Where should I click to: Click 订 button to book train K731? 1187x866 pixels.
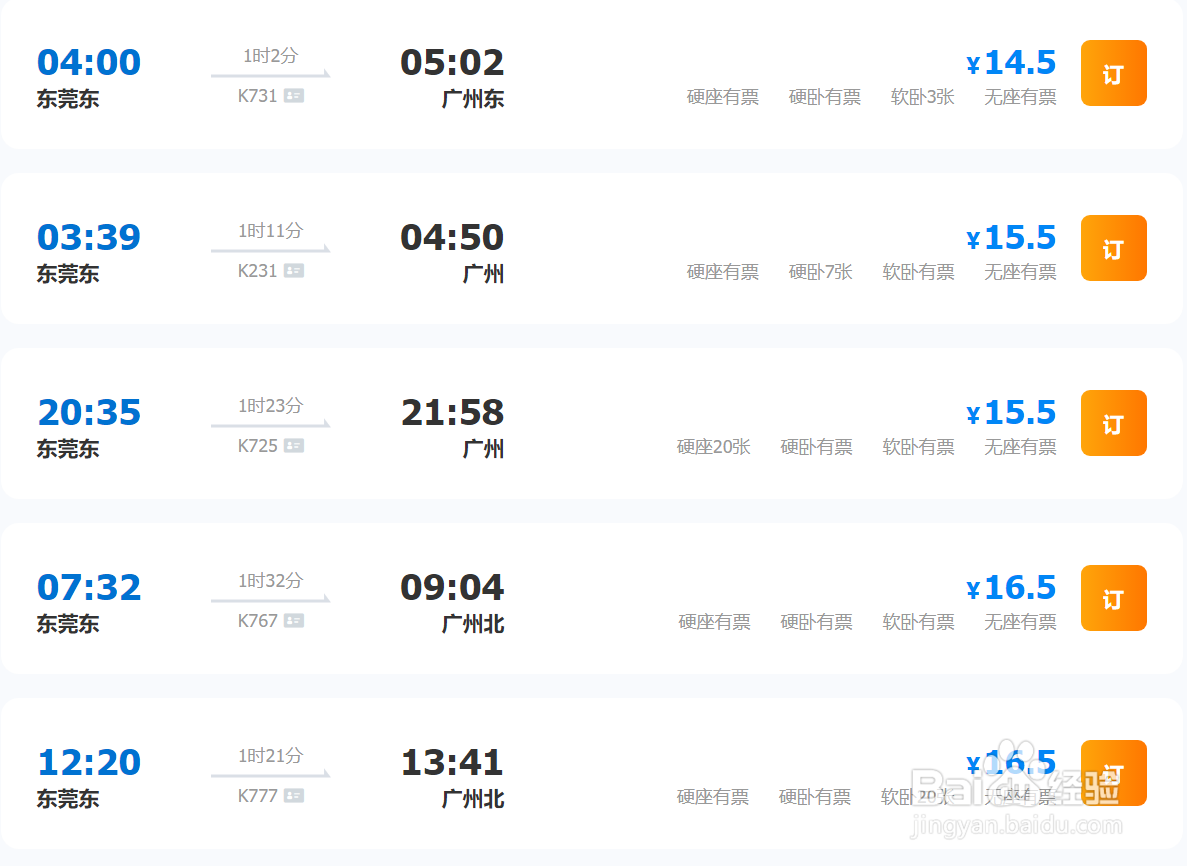pos(1113,72)
